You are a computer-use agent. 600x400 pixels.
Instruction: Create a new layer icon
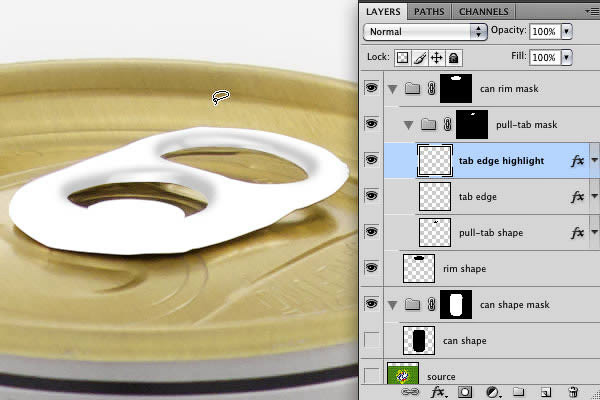546,392
